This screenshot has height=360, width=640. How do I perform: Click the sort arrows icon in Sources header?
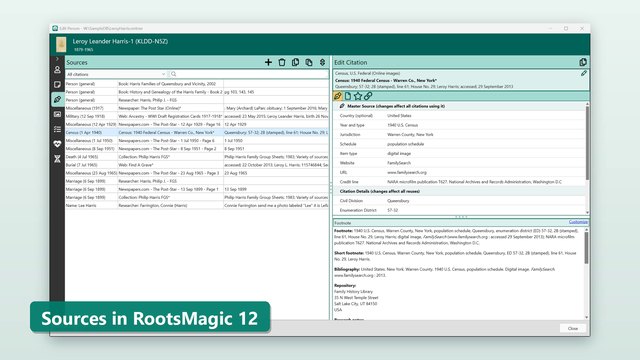(322, 62)
